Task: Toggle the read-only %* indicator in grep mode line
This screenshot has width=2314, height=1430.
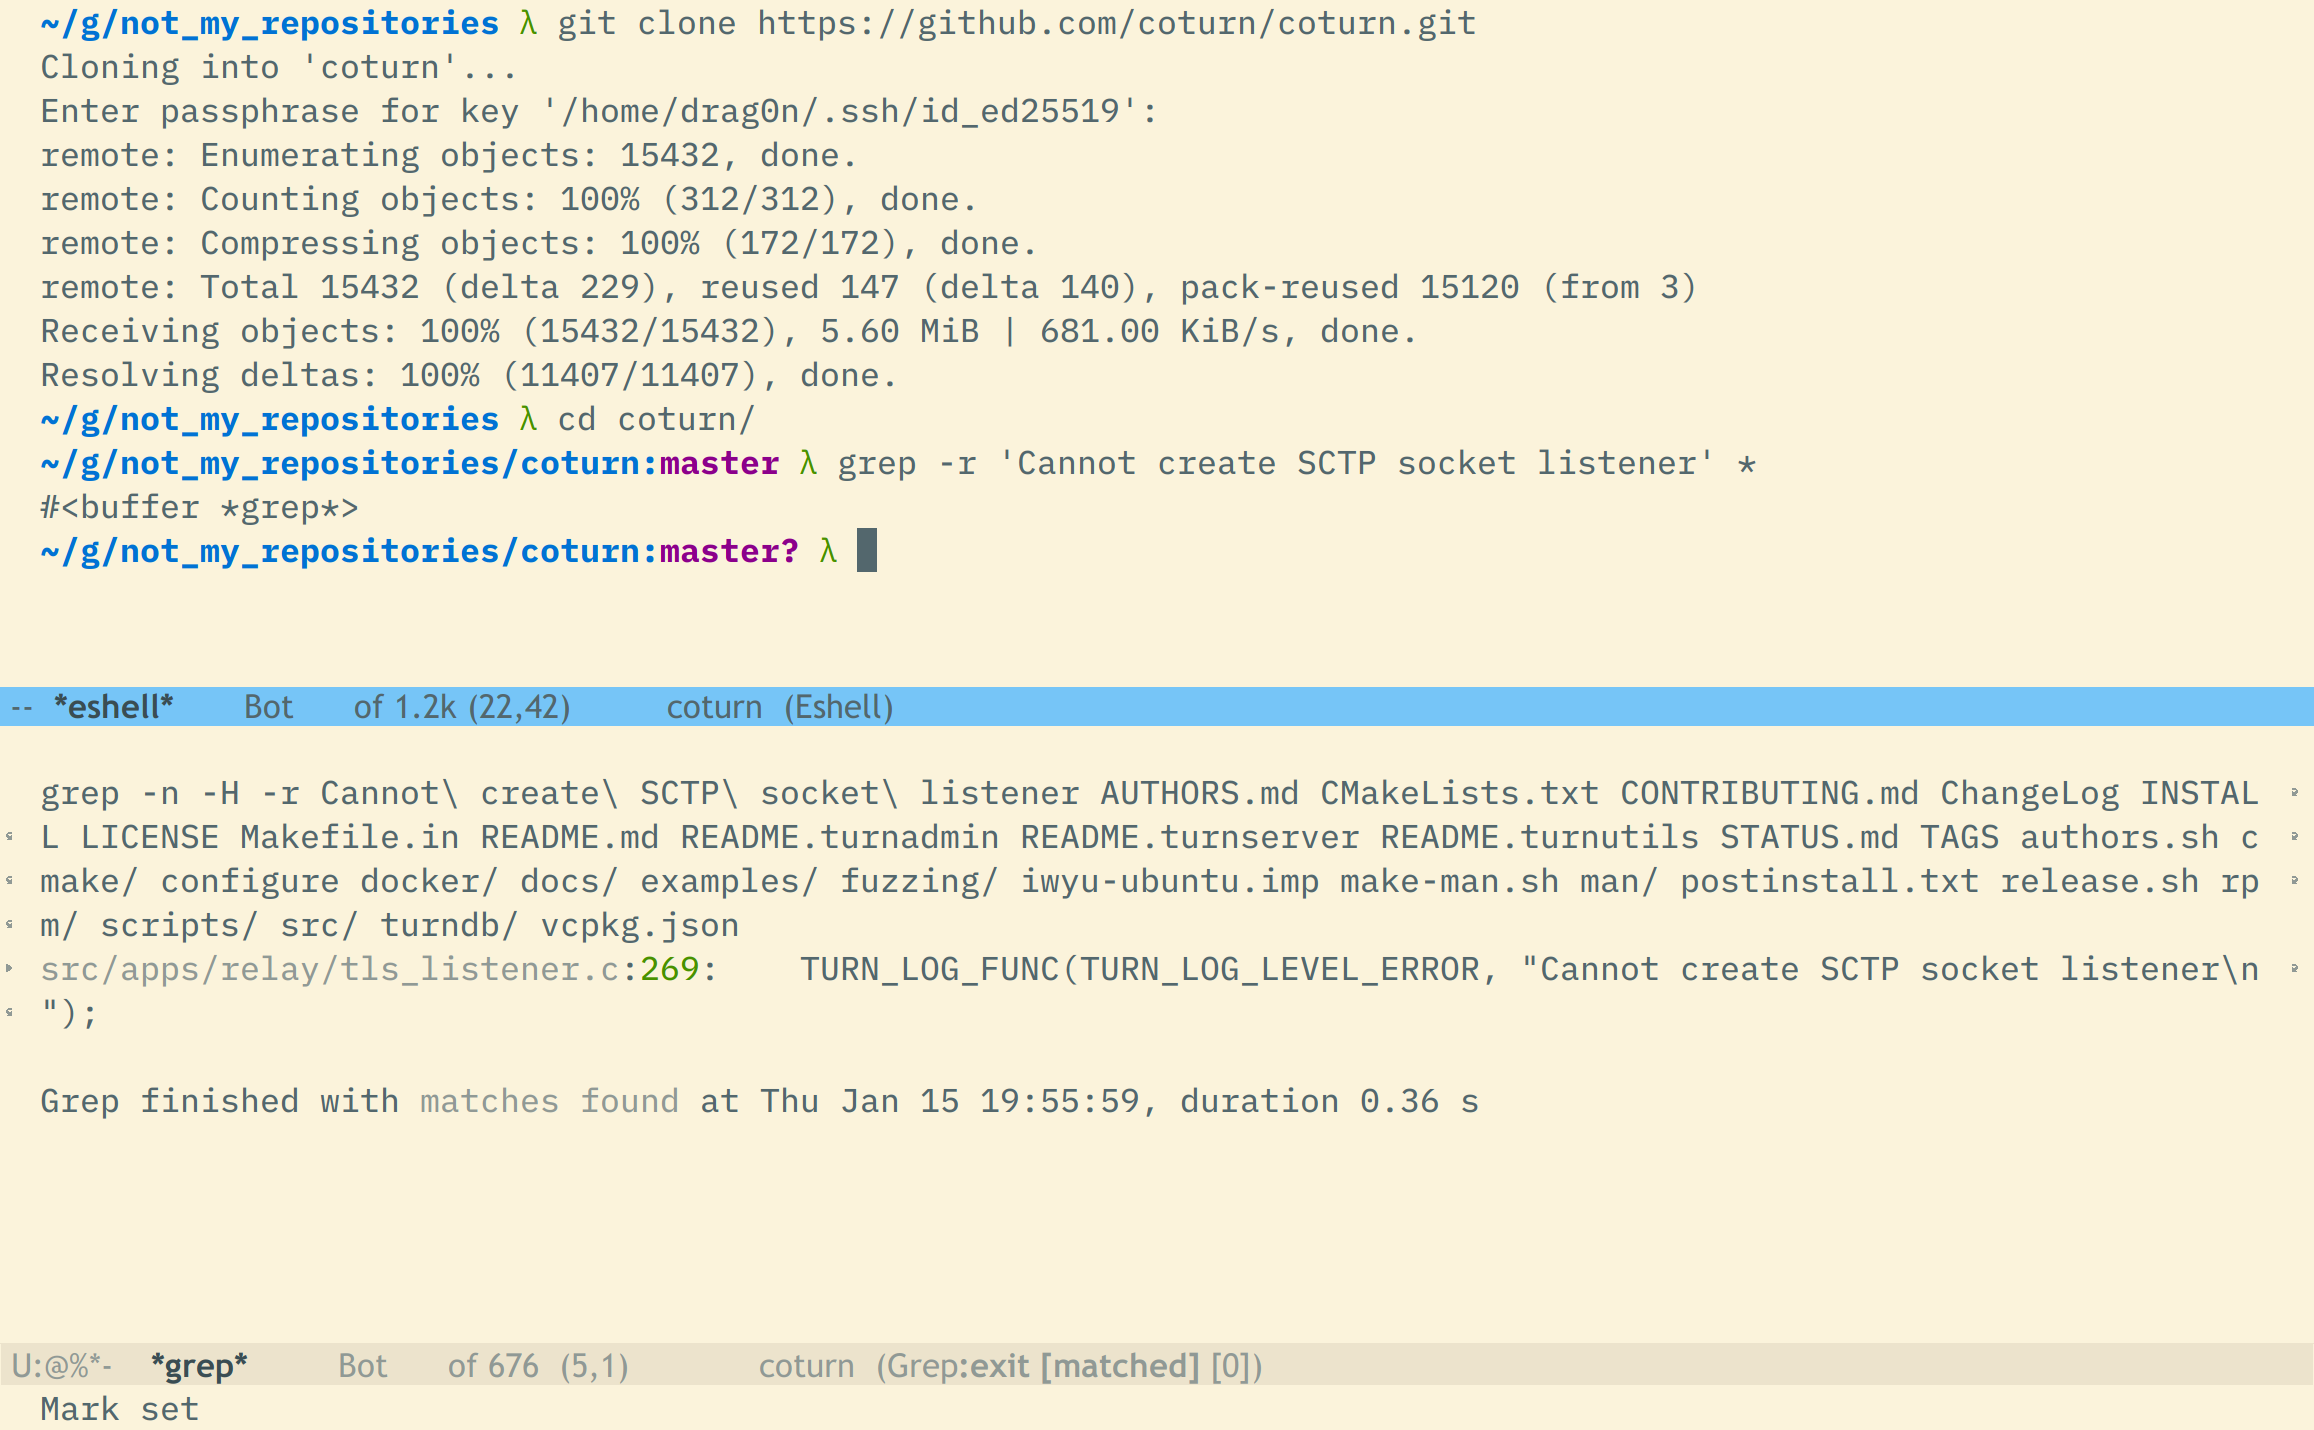Action: (78, 1366)
